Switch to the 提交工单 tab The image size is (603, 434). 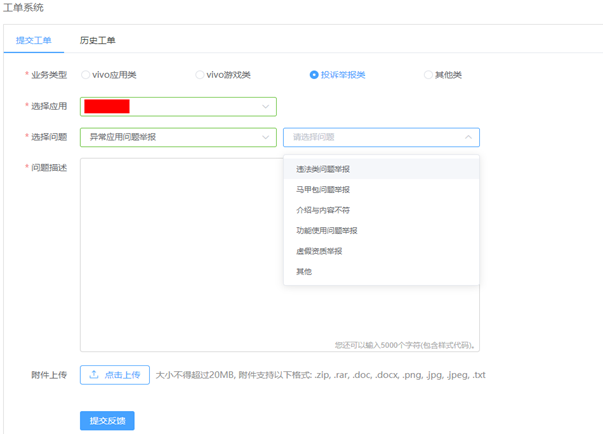33,40
